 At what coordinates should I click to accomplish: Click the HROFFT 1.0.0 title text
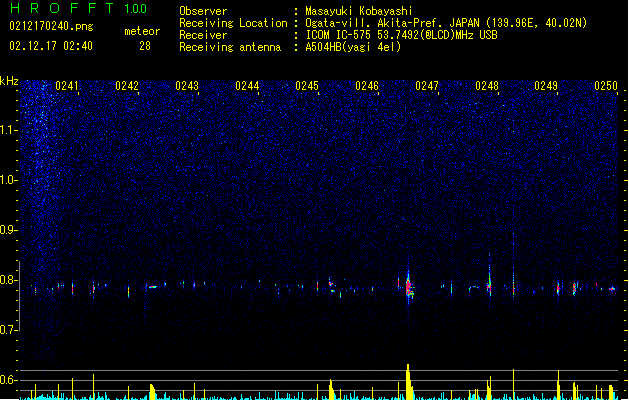tap(79, 8)
